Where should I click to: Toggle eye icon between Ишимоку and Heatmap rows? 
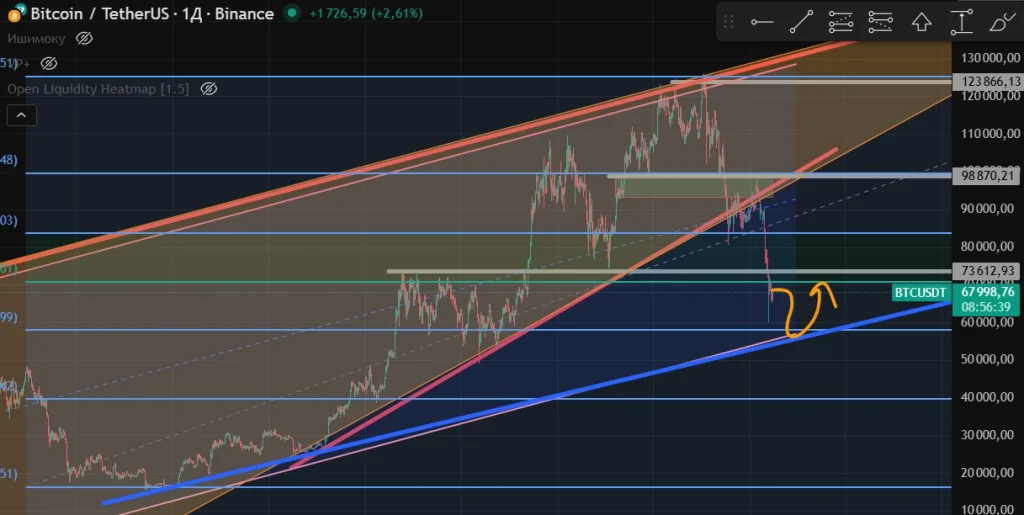coord(49,63)
